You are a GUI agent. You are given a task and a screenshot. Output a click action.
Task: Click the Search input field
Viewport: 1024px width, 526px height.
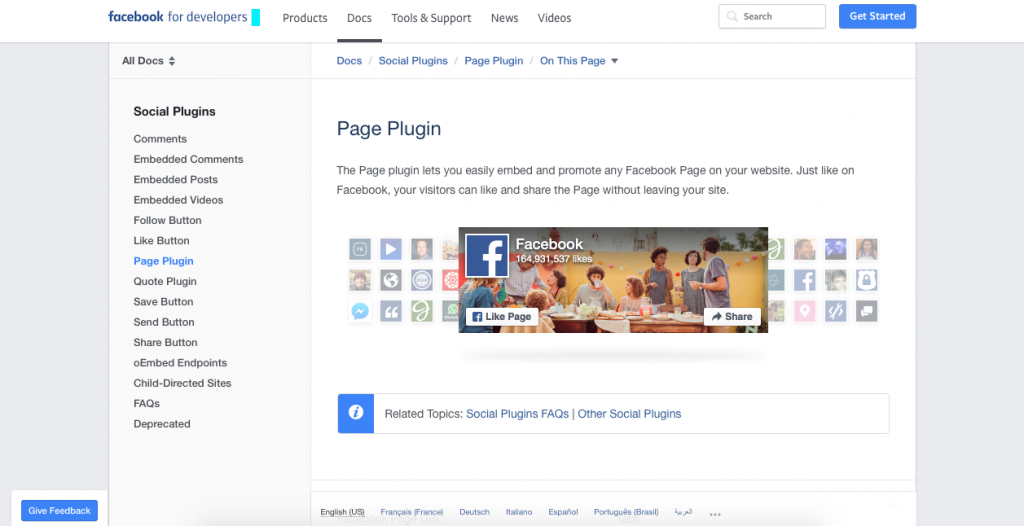[x=772, y=16]
